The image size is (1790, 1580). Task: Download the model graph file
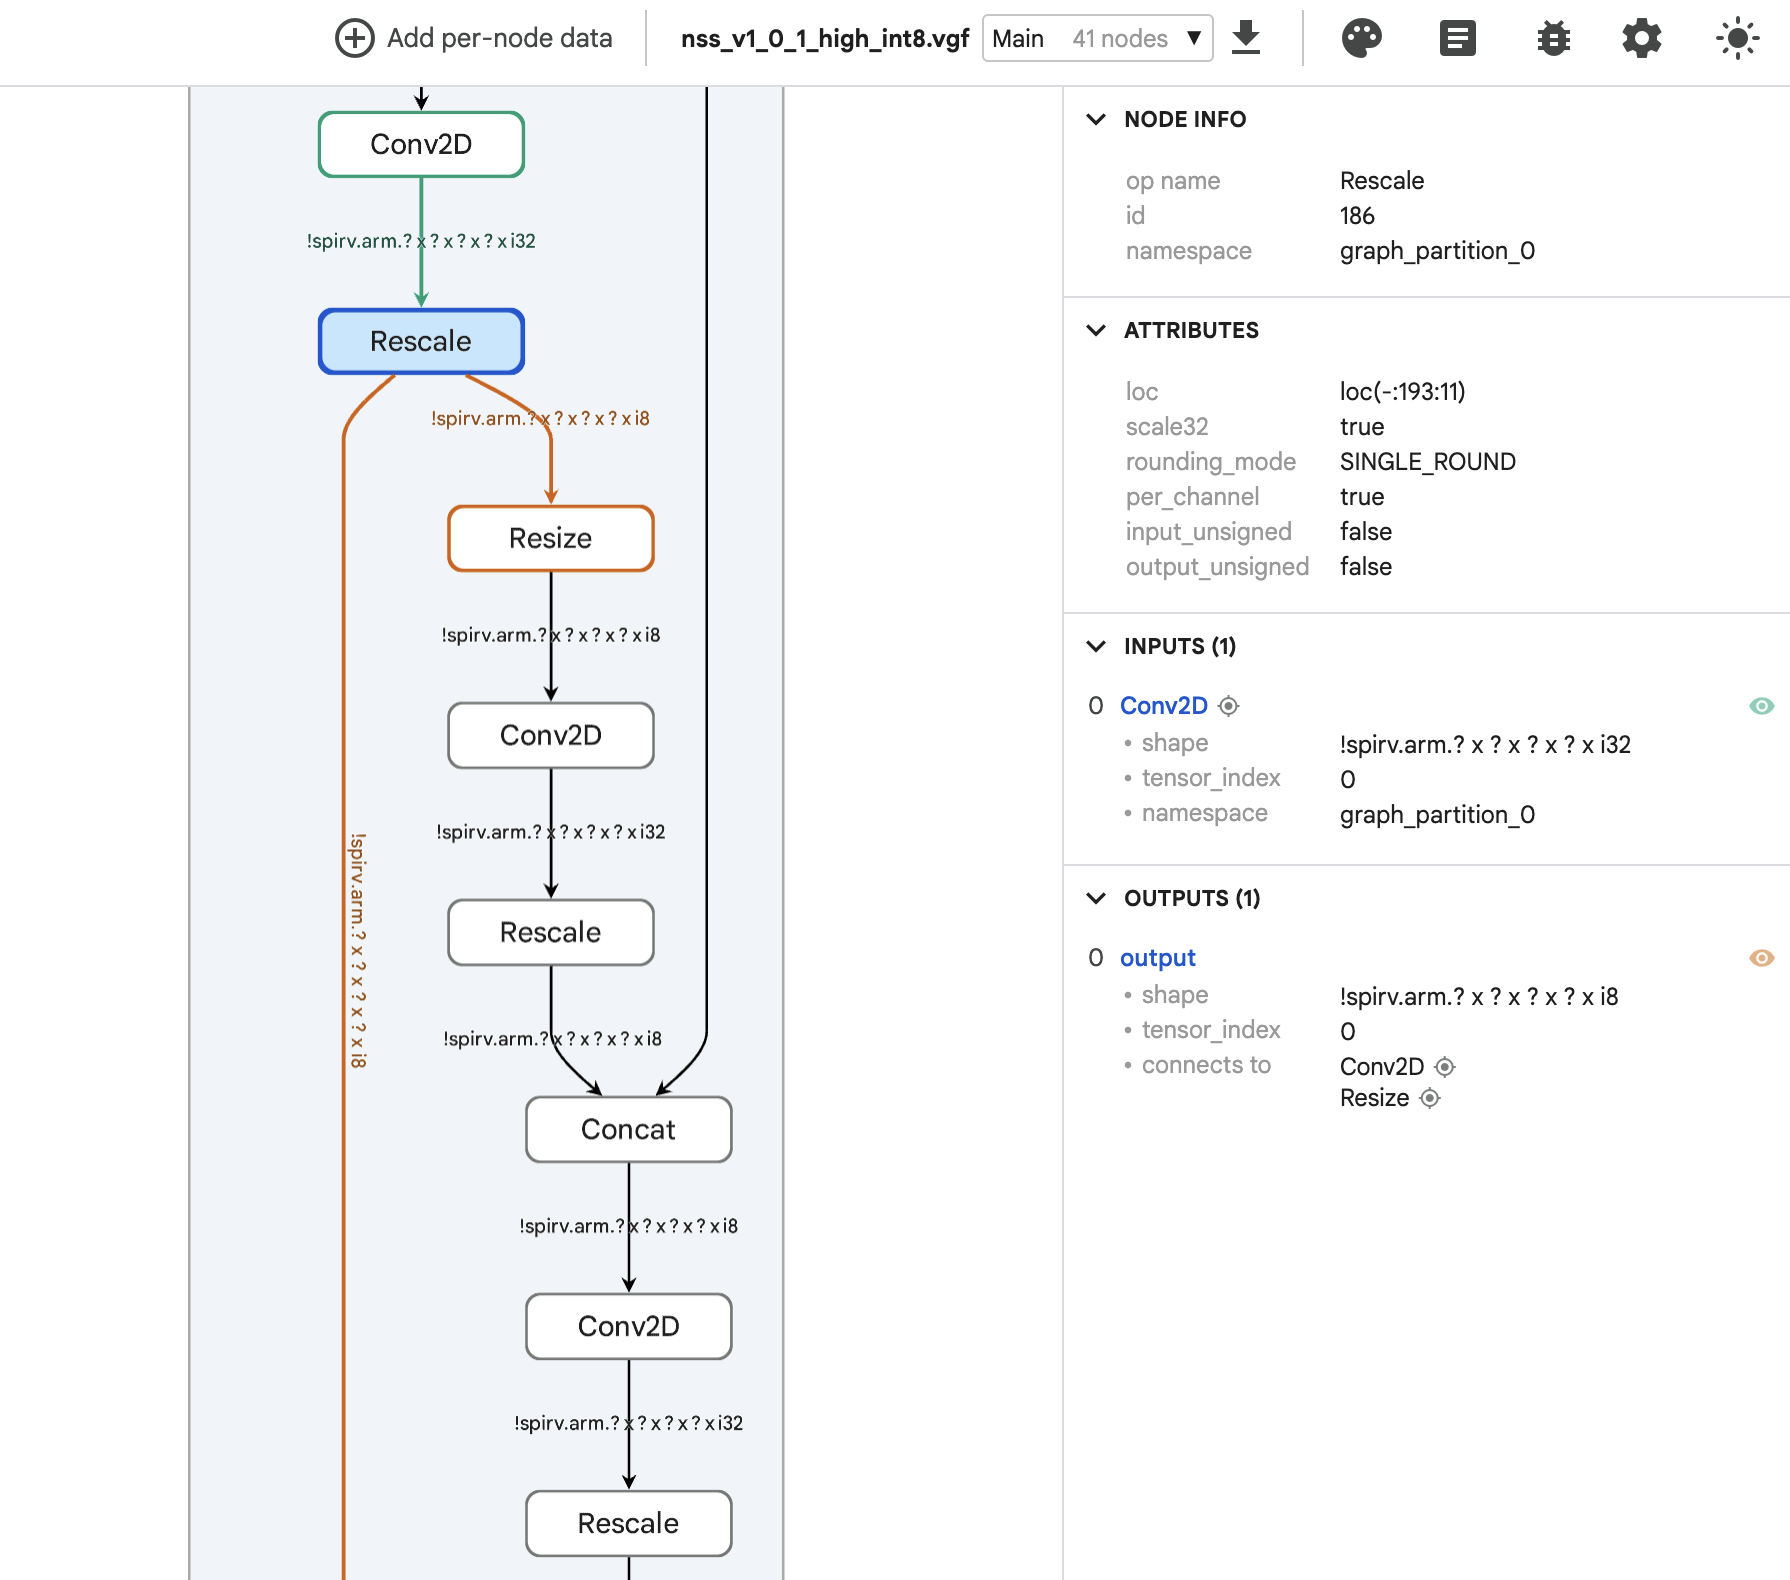pos(1246,39)
